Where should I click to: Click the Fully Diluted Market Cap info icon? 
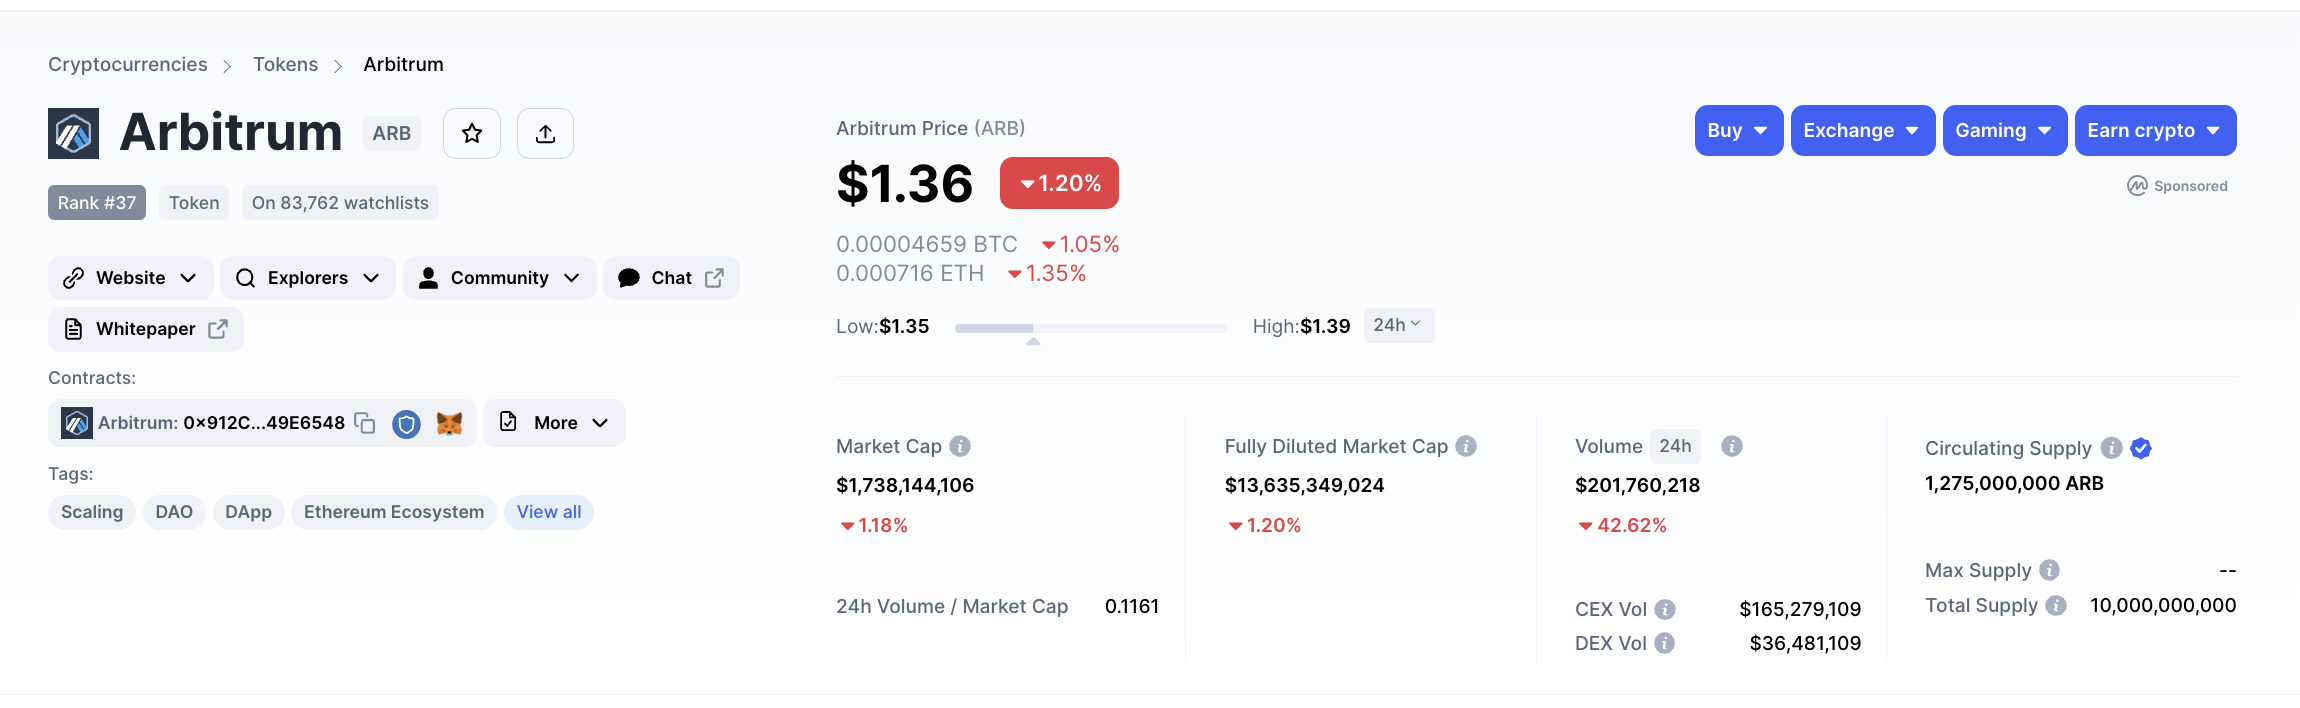point(1466,446)
